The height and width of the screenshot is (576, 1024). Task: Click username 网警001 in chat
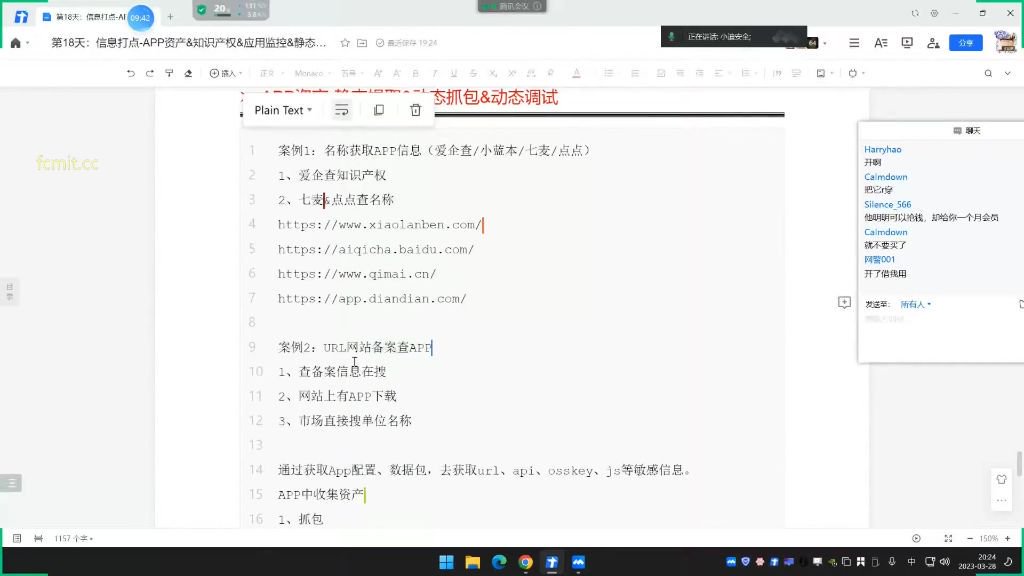pos(879,259)
